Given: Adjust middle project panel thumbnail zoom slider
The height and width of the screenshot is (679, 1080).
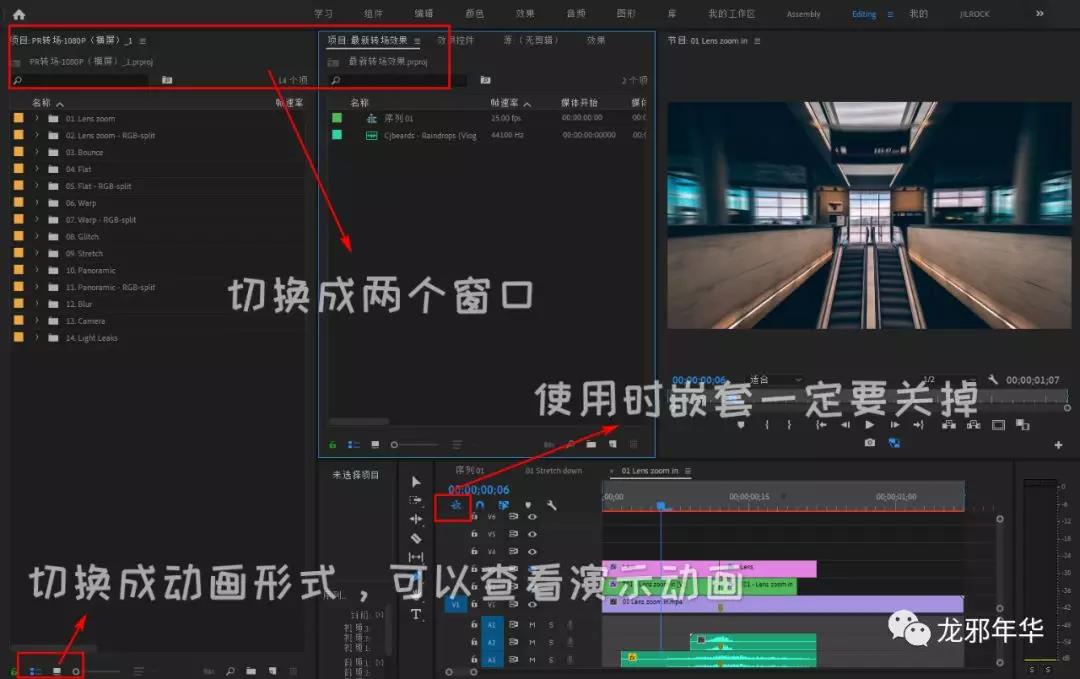Looking at the screenshot, I should pos(414,445).
